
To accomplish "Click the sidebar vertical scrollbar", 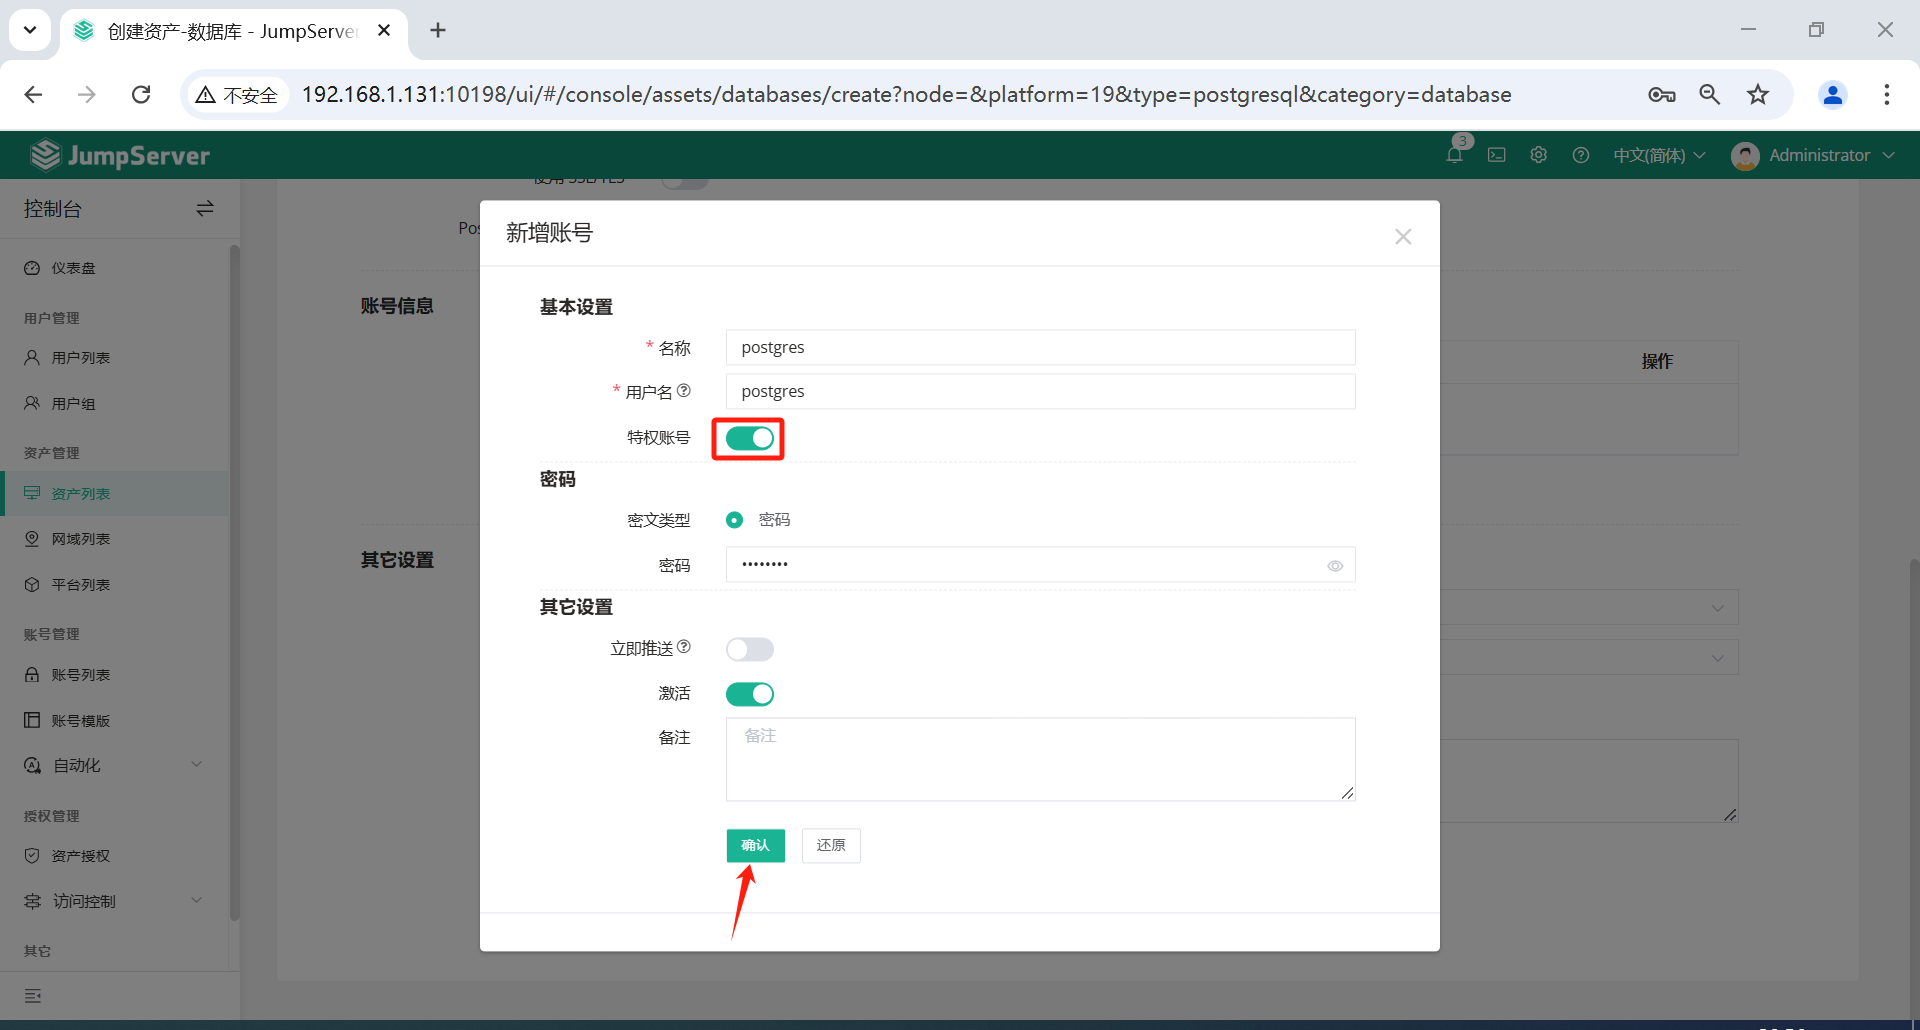I will (x=234, y=582).
